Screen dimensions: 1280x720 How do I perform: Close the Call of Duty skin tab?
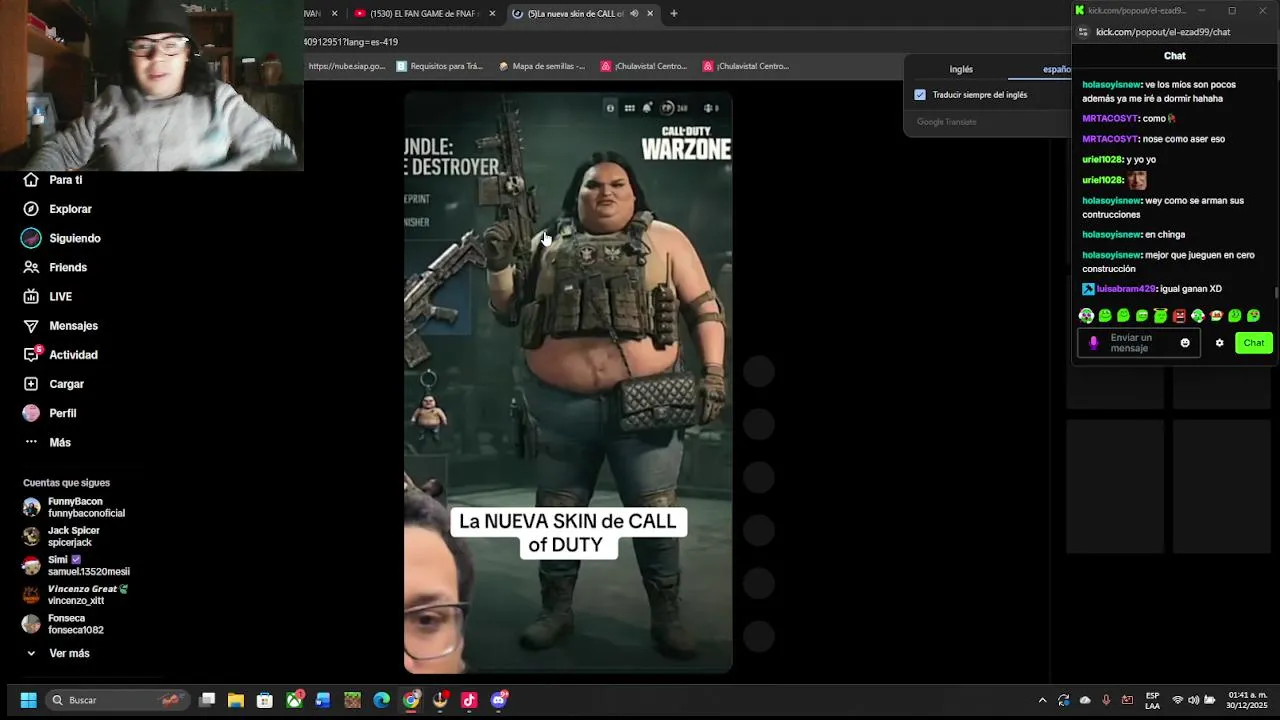click(x=650, y=13)
